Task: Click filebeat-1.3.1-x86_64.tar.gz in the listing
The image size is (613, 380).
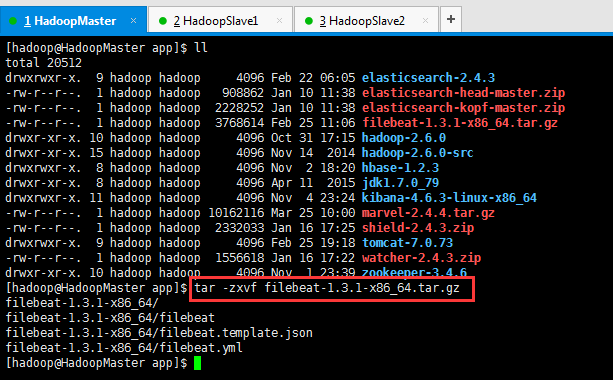Action: (460, 123)
